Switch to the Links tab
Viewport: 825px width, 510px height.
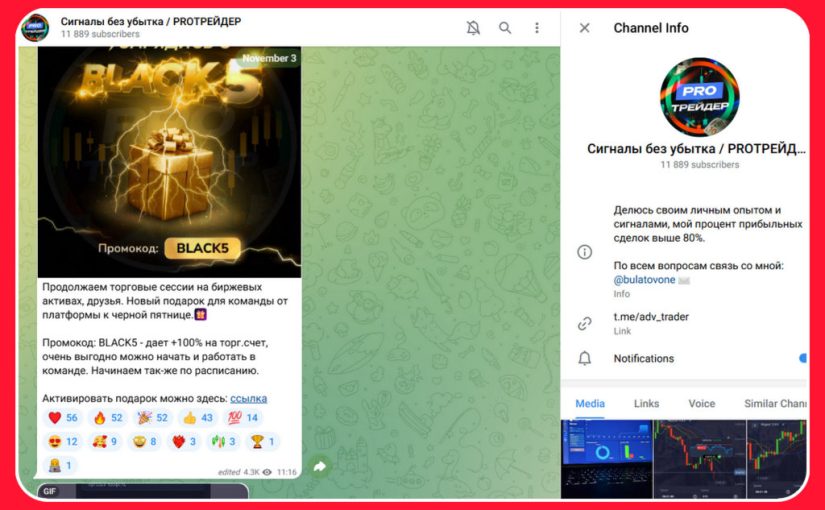click(646, 404)
